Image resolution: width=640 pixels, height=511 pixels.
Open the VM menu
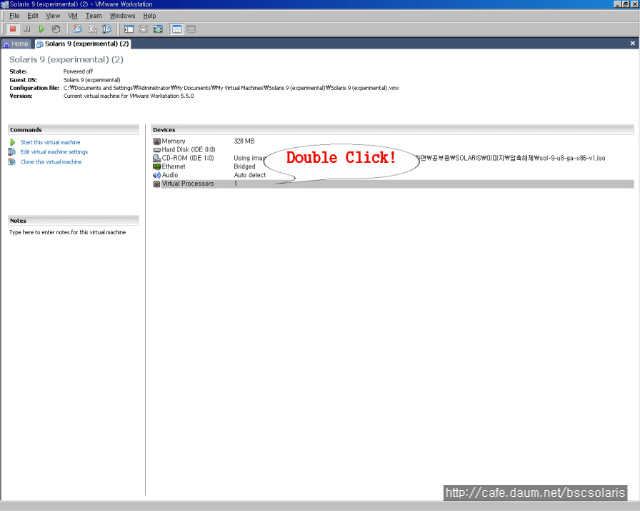[73, 16]
